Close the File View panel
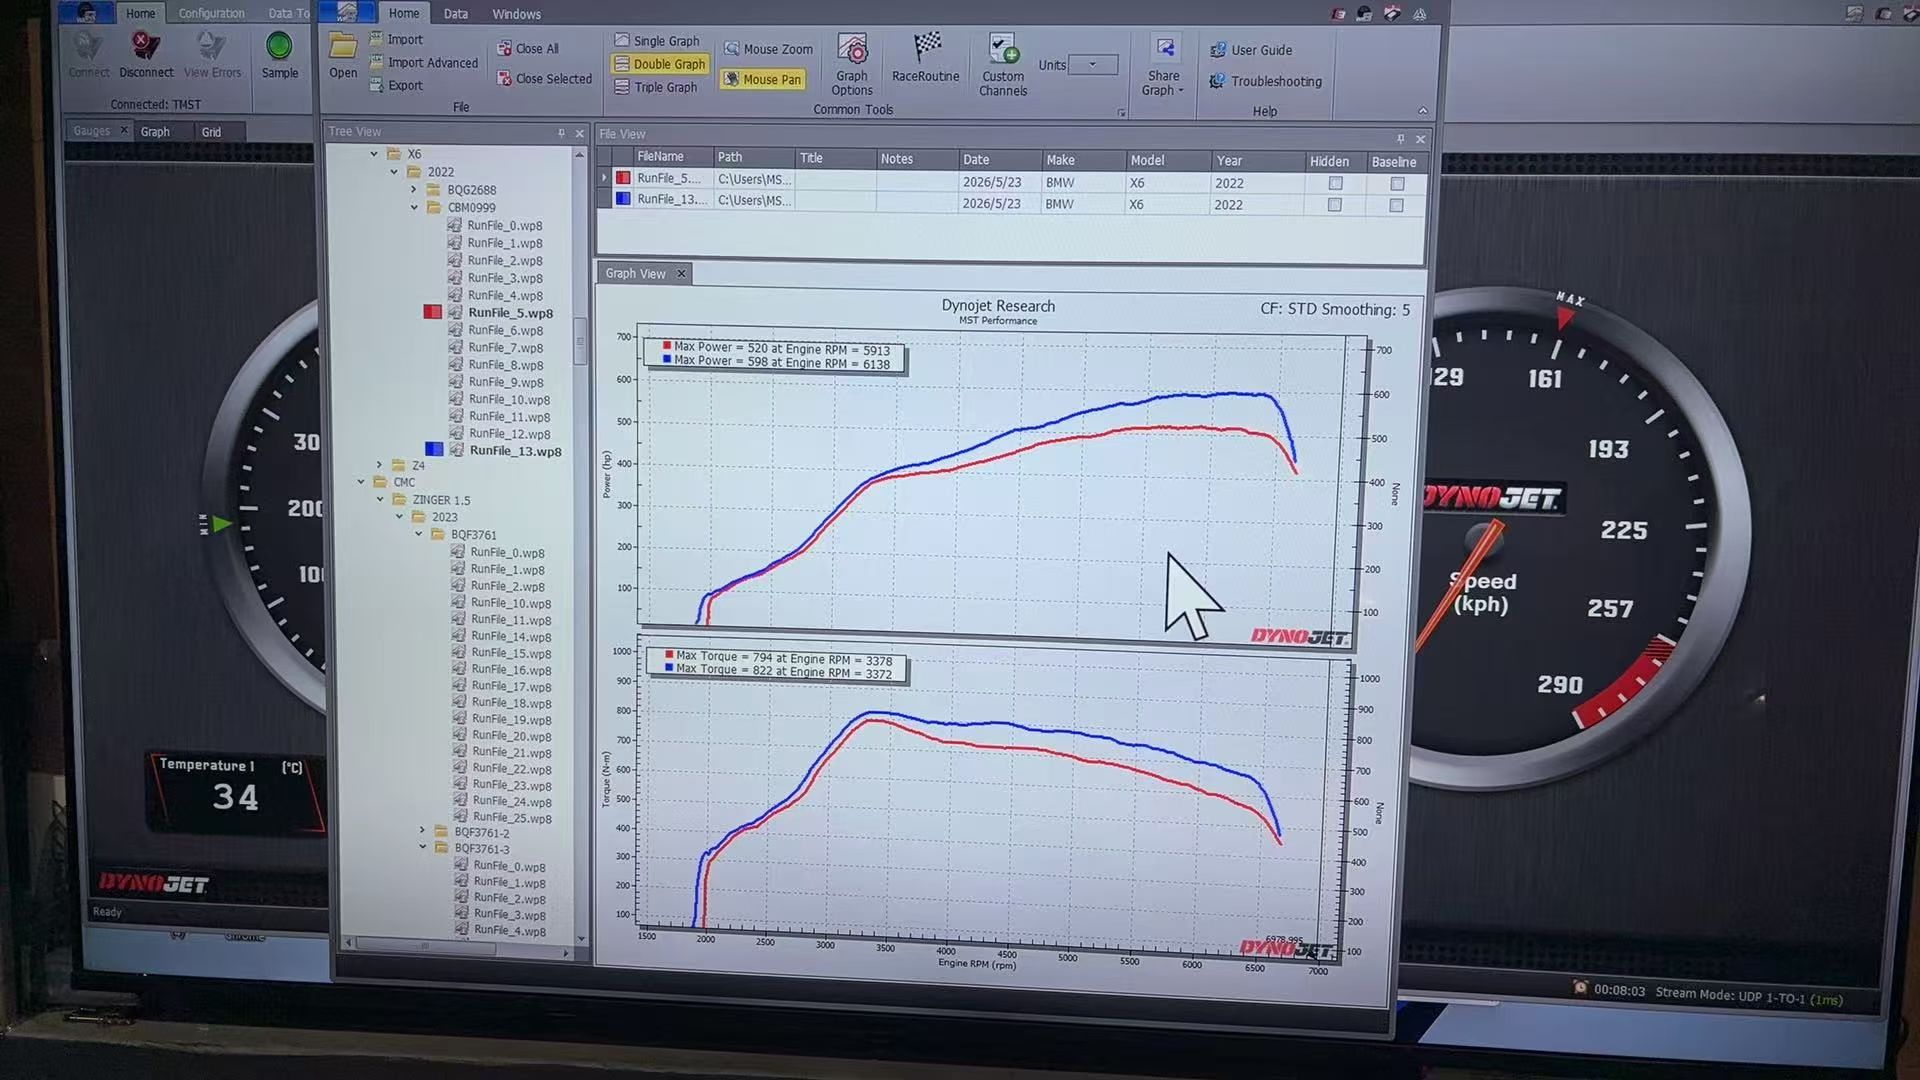Screen dimensions: 1920x1080 [1420, 140]
